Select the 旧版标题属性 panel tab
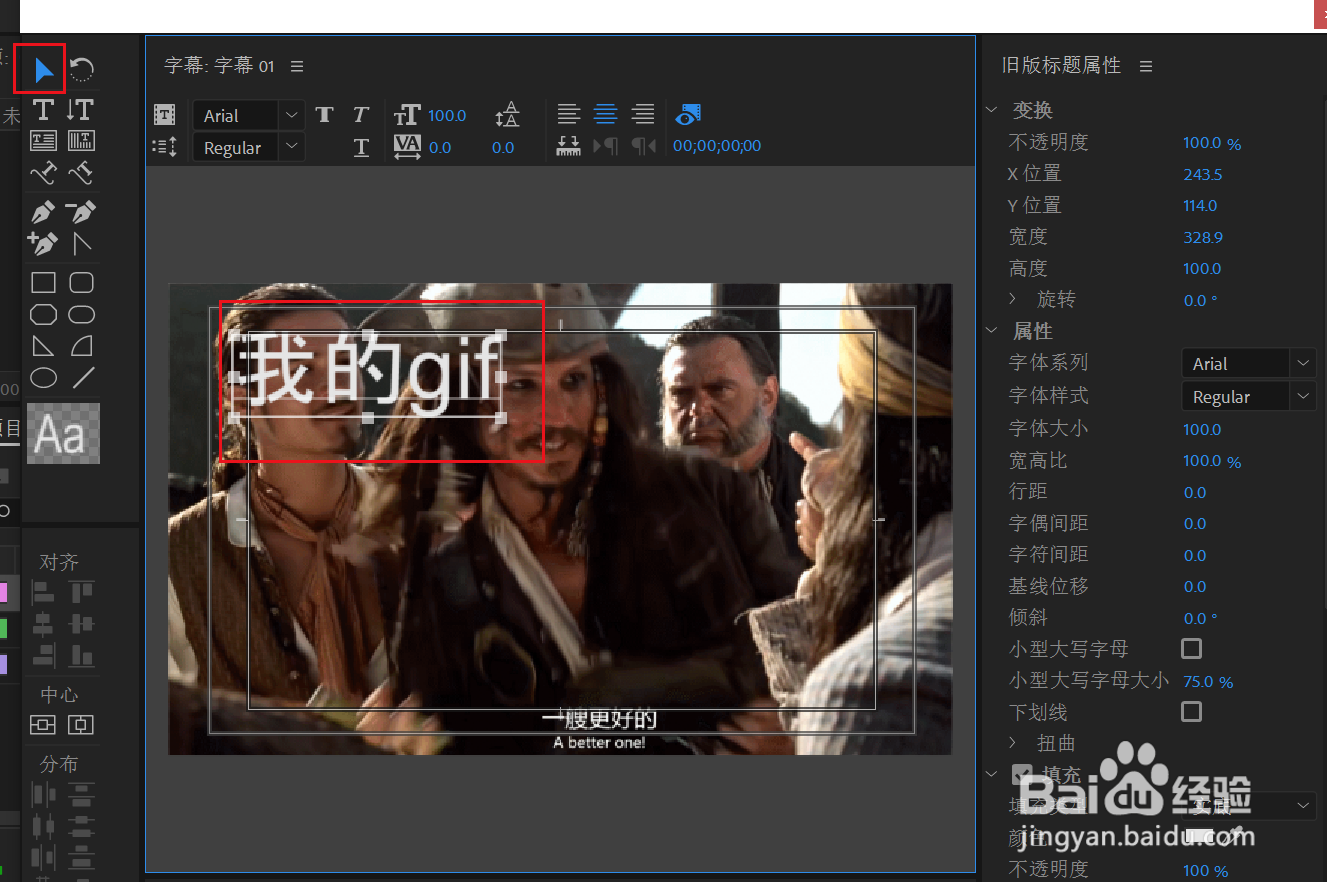 coord(1061,66)
